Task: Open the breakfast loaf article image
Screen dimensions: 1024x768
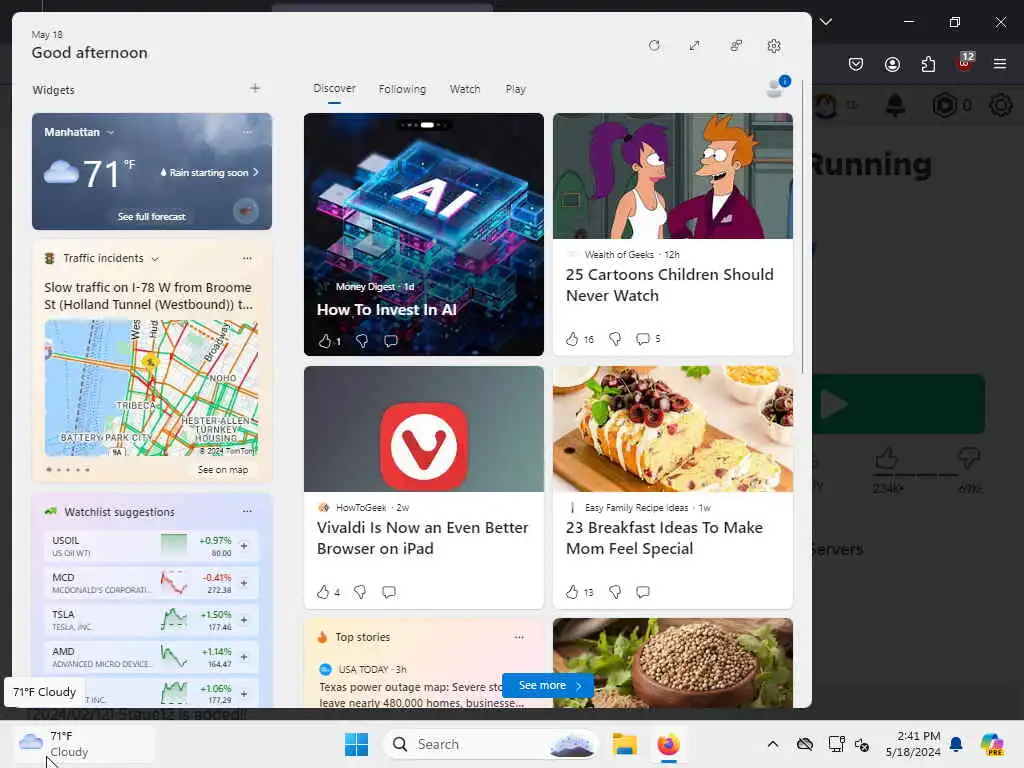Action: click(x=673, y=429)
